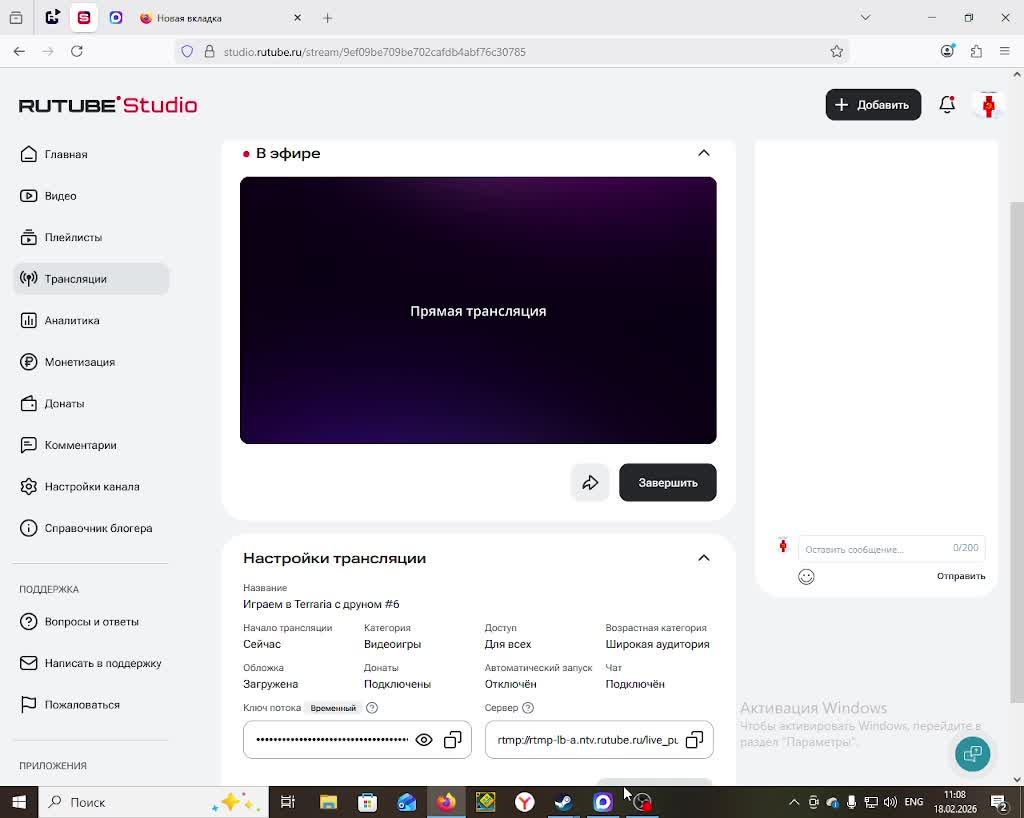Share the stream with arrow icon
1024x818 pixels.
click(x=590, y=482)
